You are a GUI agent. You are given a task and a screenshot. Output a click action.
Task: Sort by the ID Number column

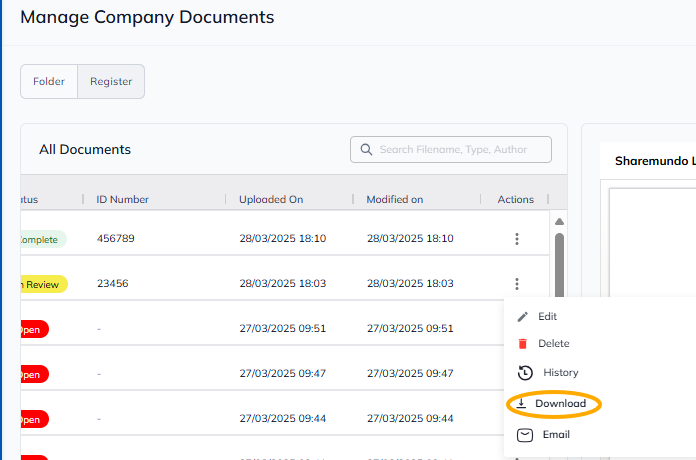(122, 200)
